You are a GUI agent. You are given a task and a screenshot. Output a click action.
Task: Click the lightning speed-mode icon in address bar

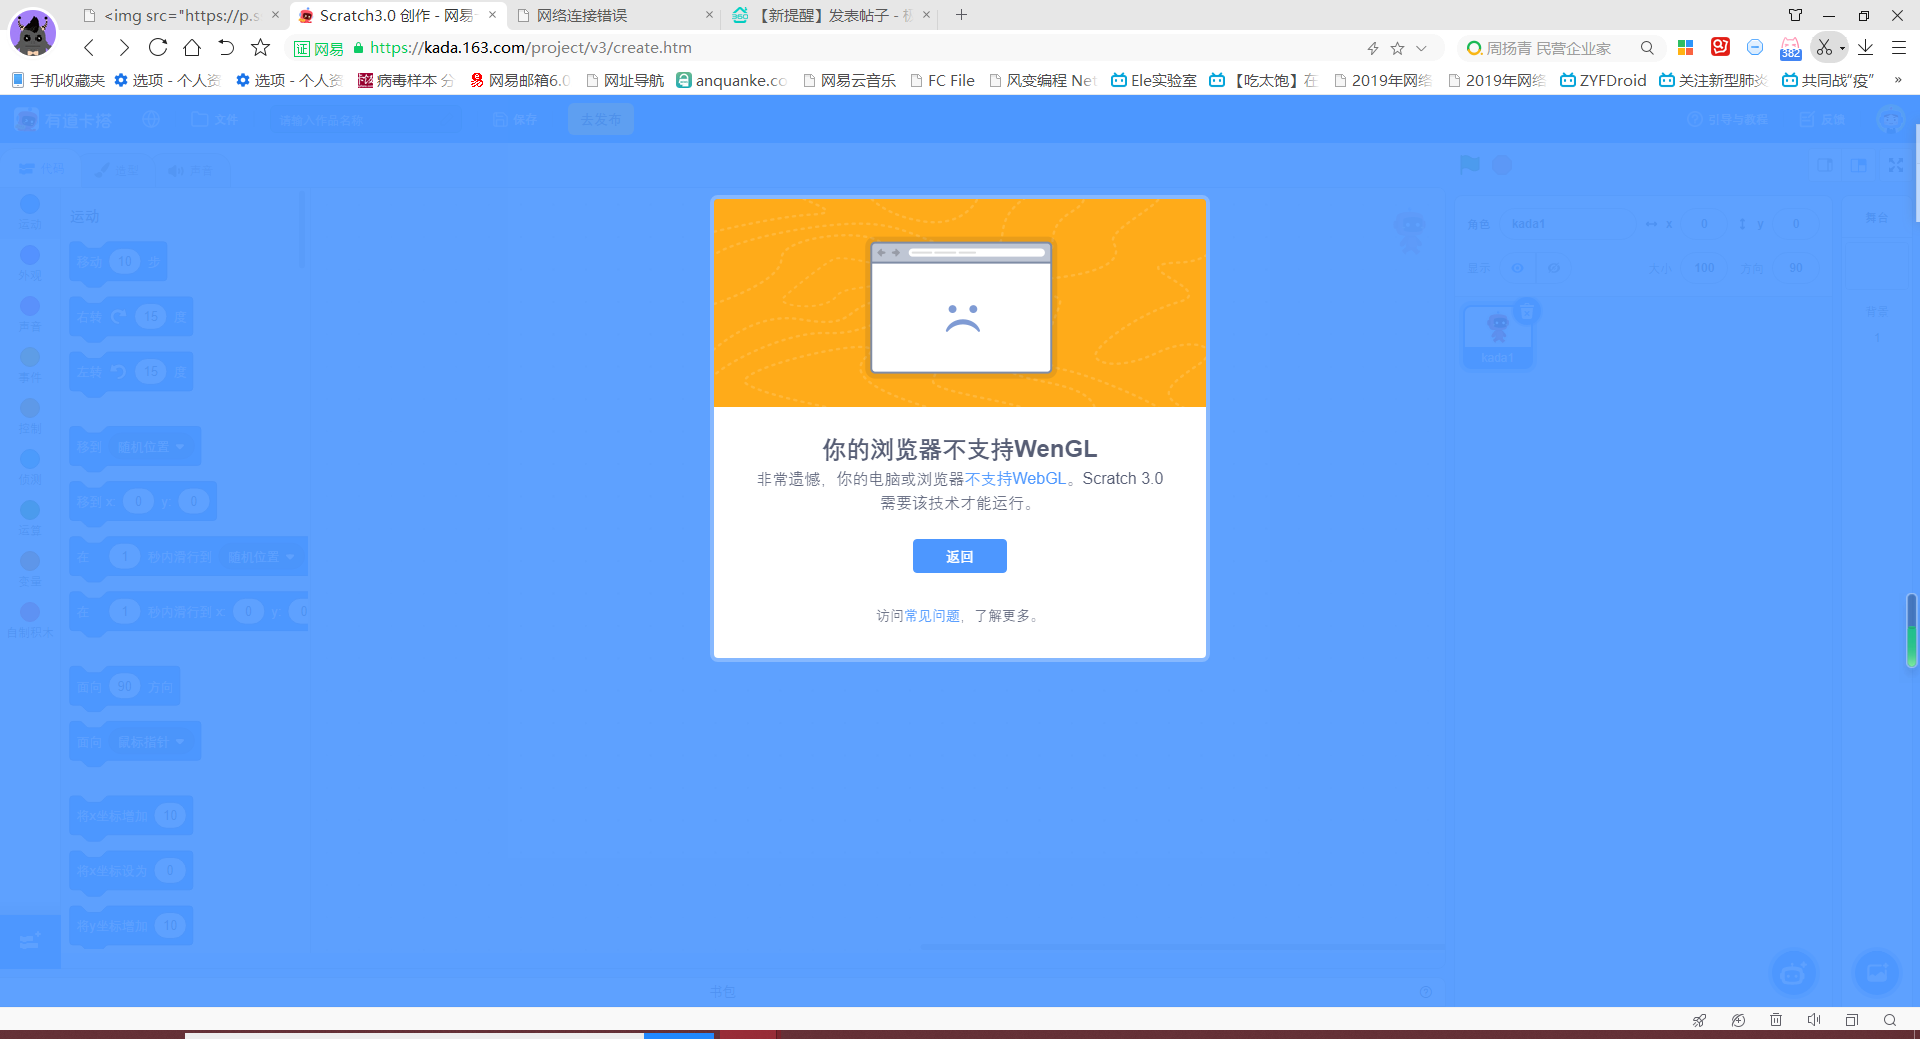click(x=1373, y=48)
